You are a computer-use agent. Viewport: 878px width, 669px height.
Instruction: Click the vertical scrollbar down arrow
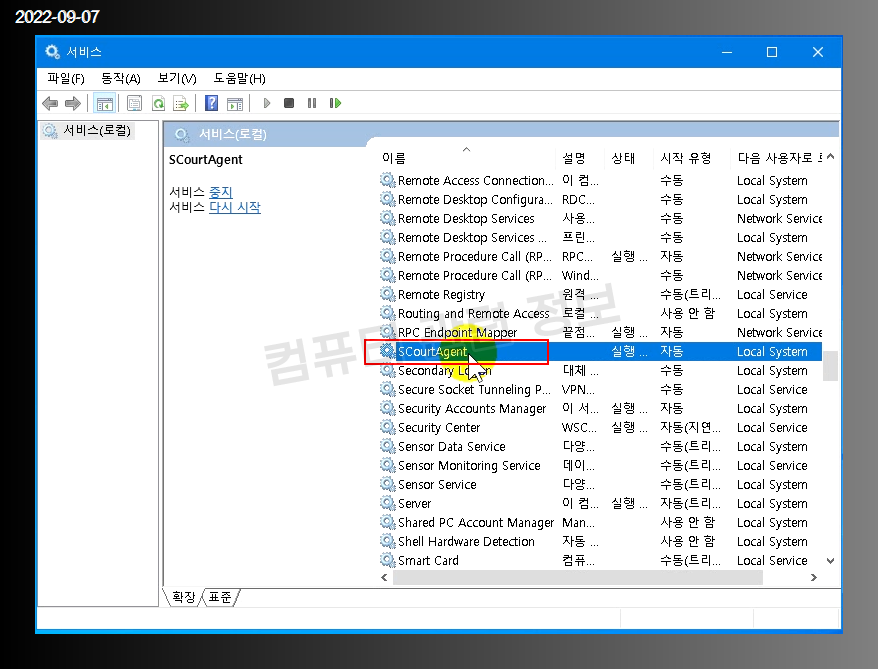click(x=830, y=560)
